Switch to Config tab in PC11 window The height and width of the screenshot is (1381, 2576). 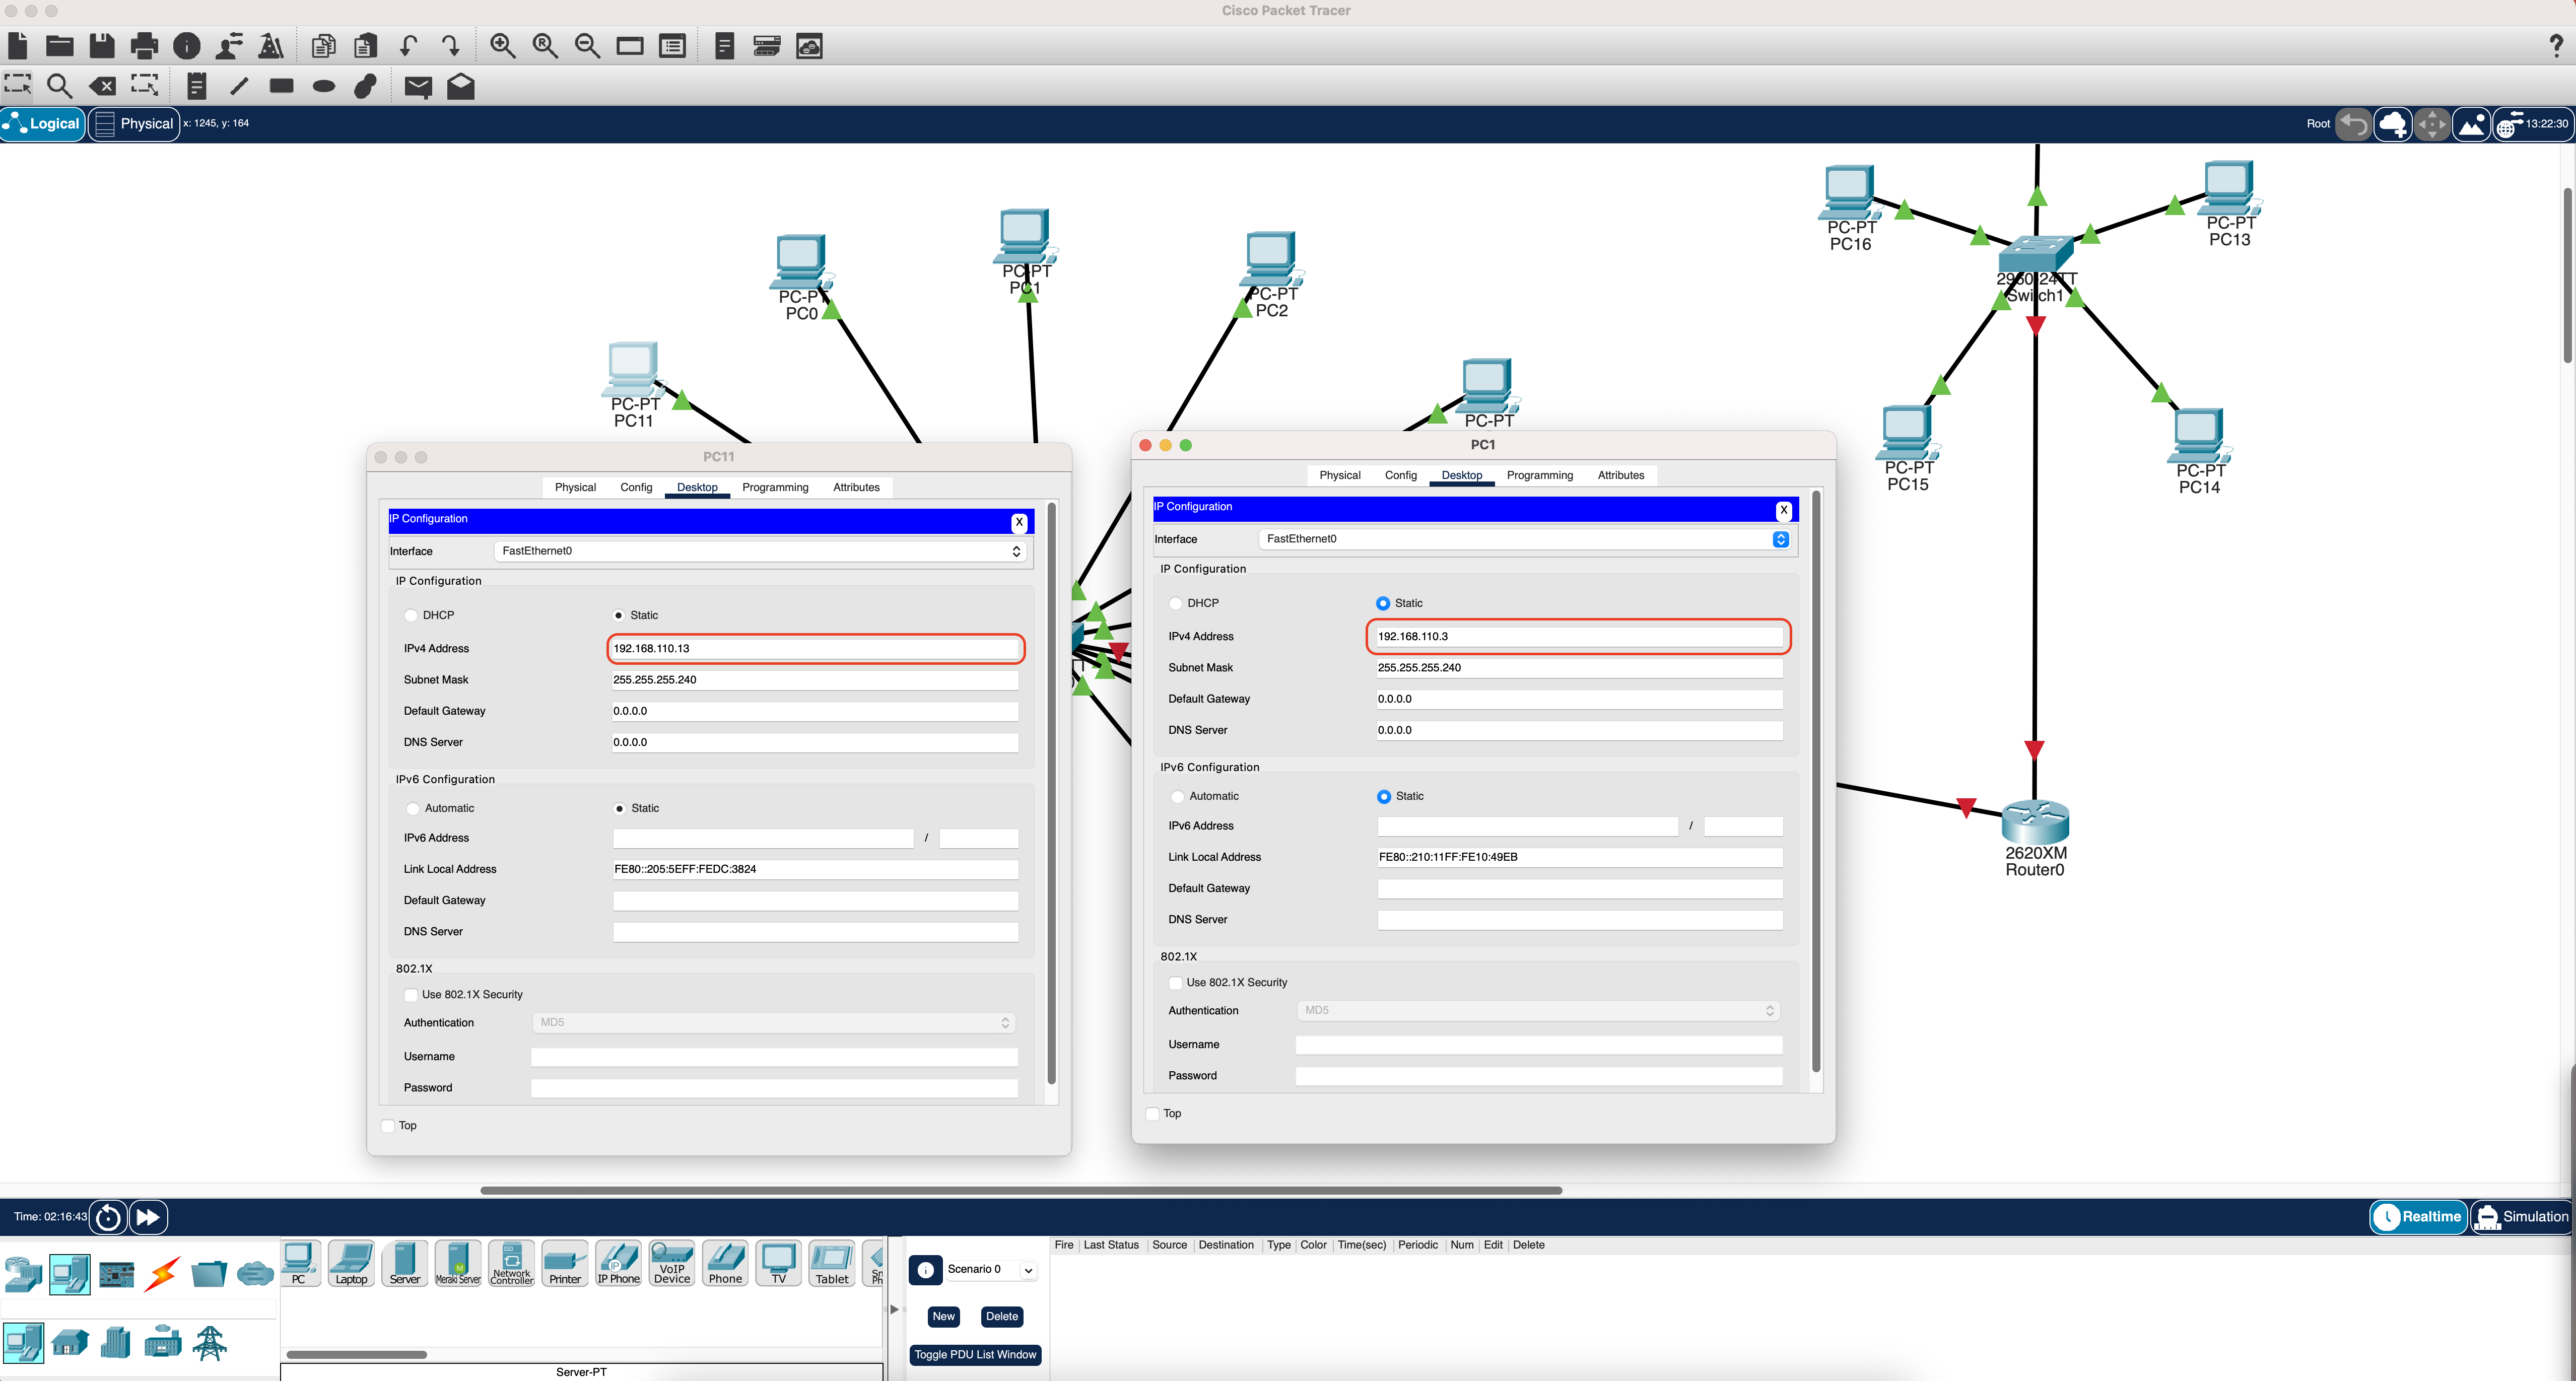pos(636,487)
